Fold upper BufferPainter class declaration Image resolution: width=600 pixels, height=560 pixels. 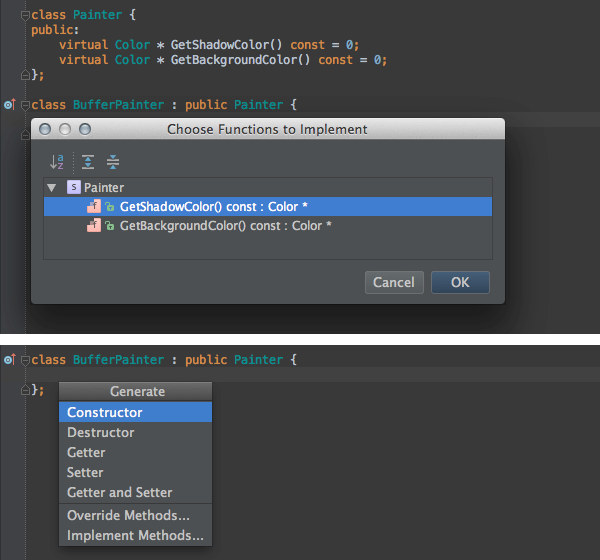click(x=25, y=105)
